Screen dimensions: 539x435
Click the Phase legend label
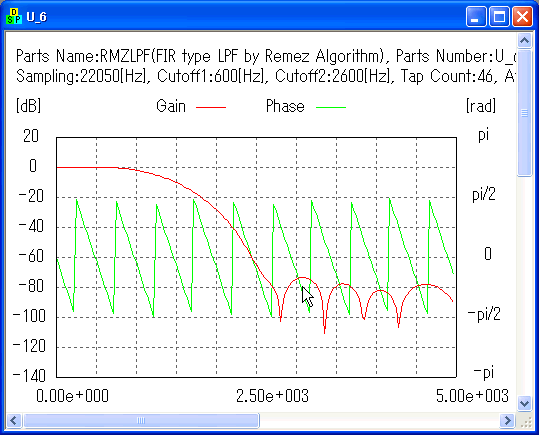(x=285, y=106)
